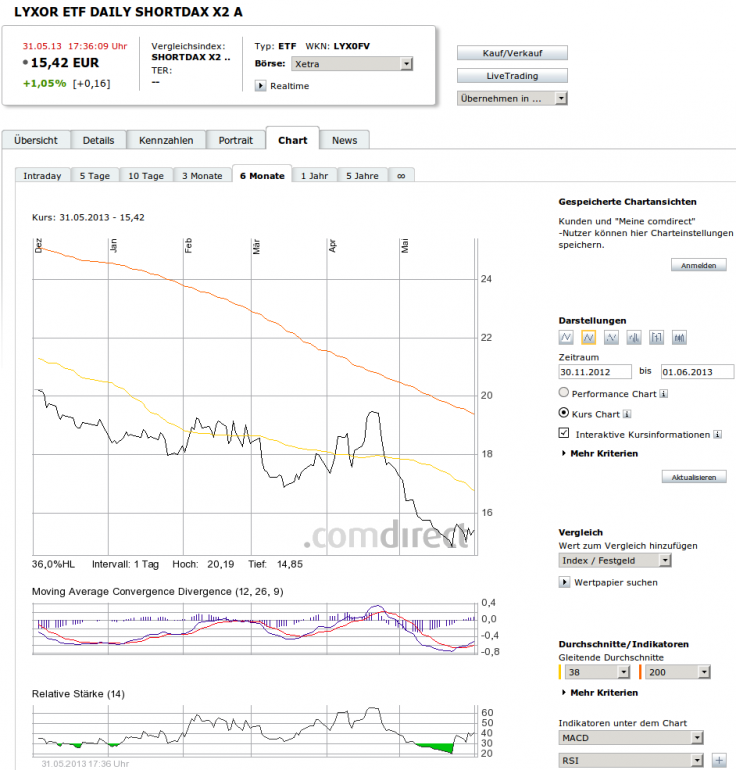The height and width of the screenshot is (770, 736).
Task: Show the 5 Tage chart period
Action: 95,175
